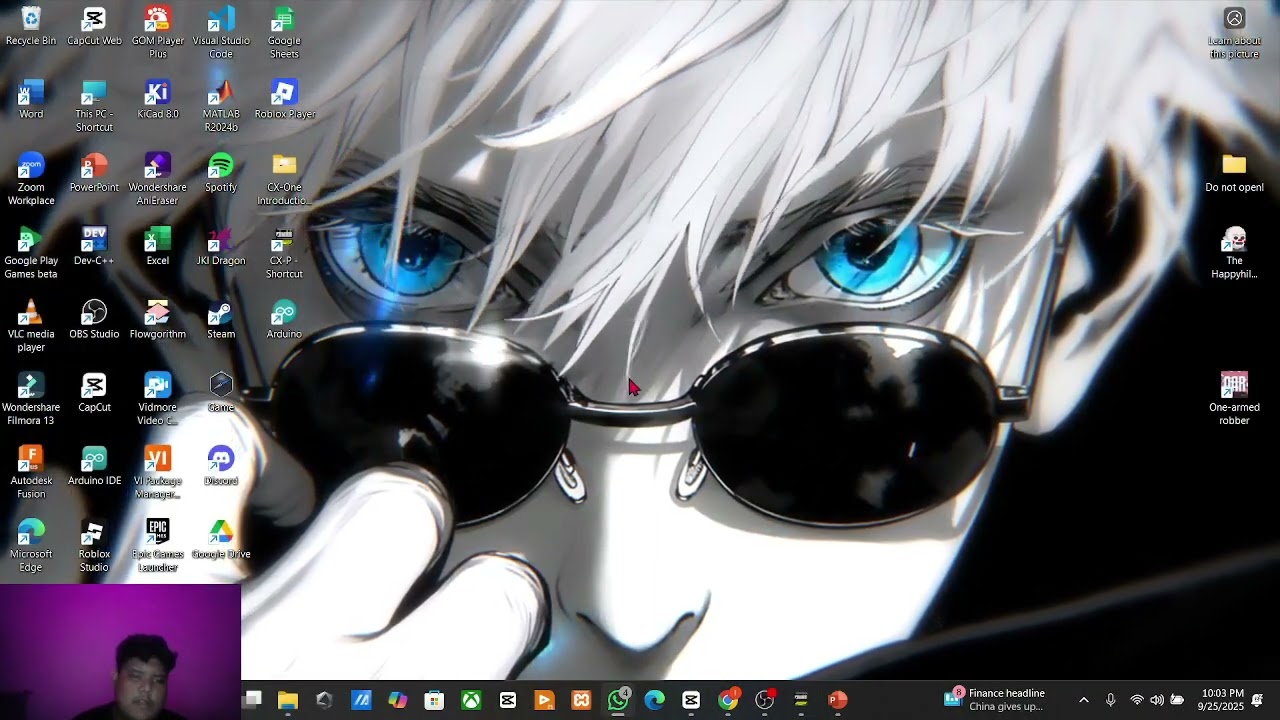Launch Discord from the desktop
Image resolution: width=1280 pixels, height=720 pixels.
(221, 466)
